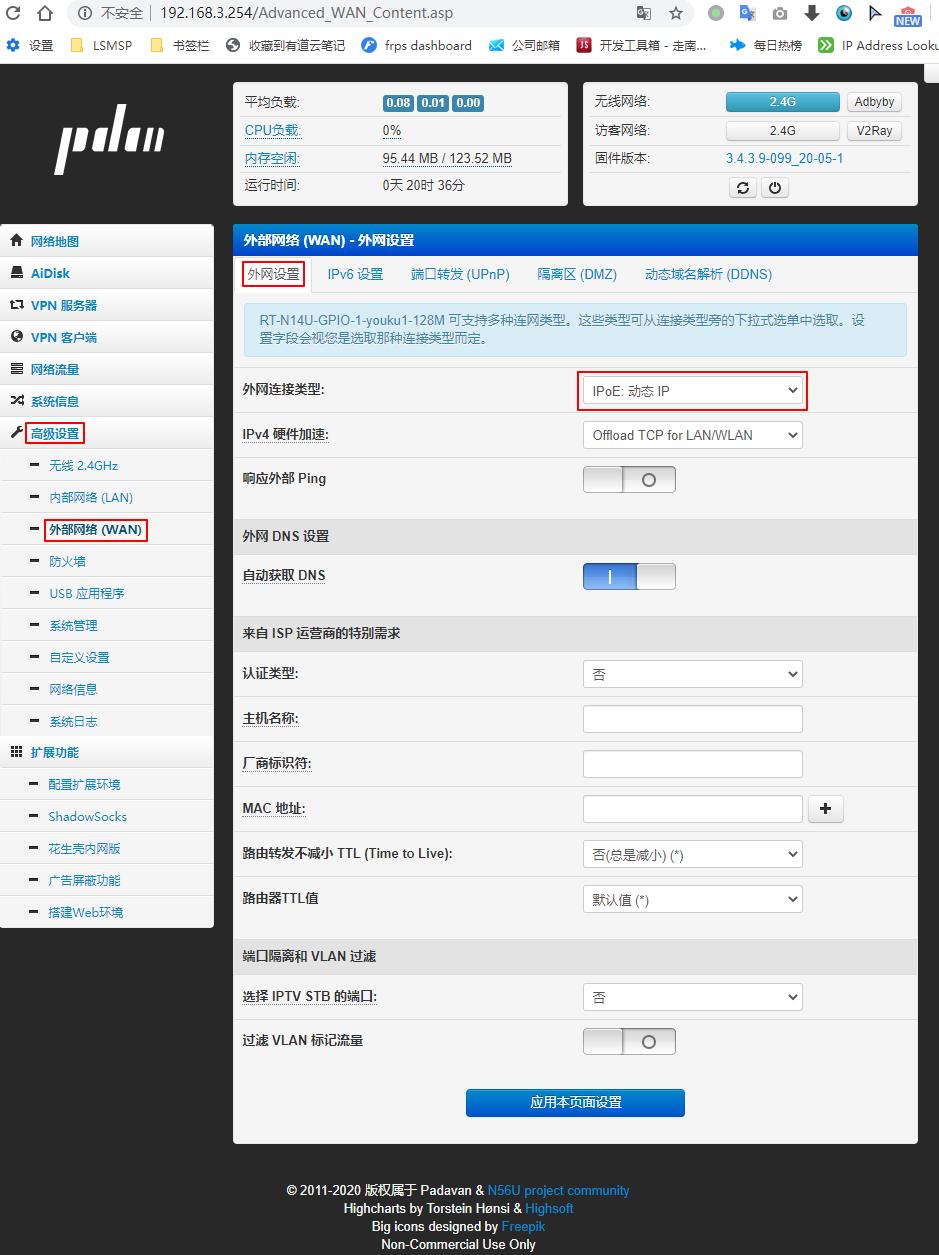Open the translate page icon in address bar
This screenshot has width=939, height=1255.
(x=644, y=13)
